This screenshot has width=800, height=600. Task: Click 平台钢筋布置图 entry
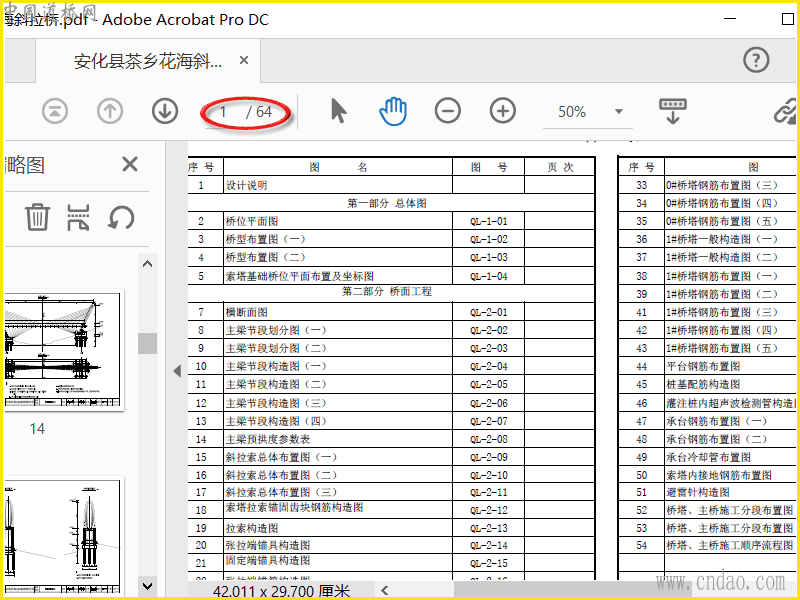point(703,366)
